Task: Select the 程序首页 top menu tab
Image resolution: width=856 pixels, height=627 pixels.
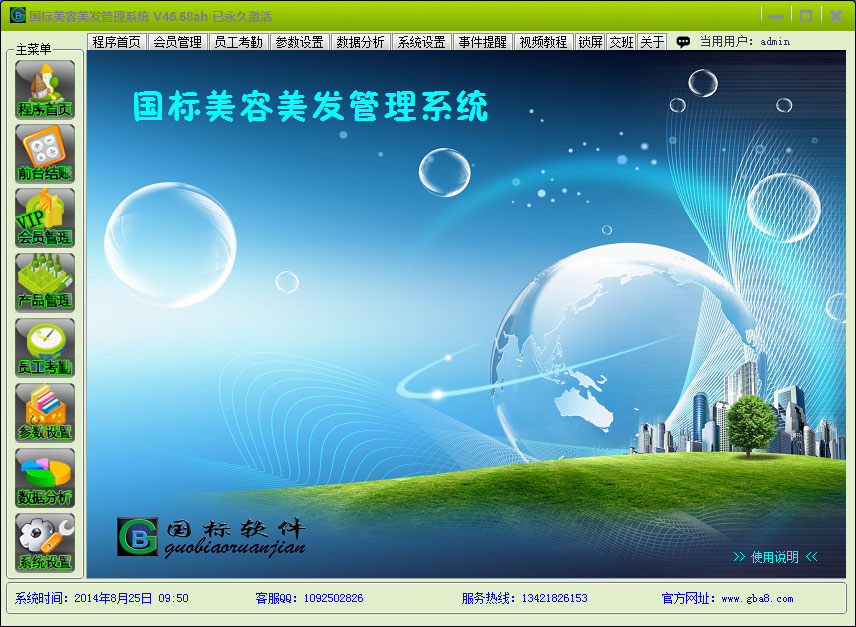Action: [x=116, y=42]
